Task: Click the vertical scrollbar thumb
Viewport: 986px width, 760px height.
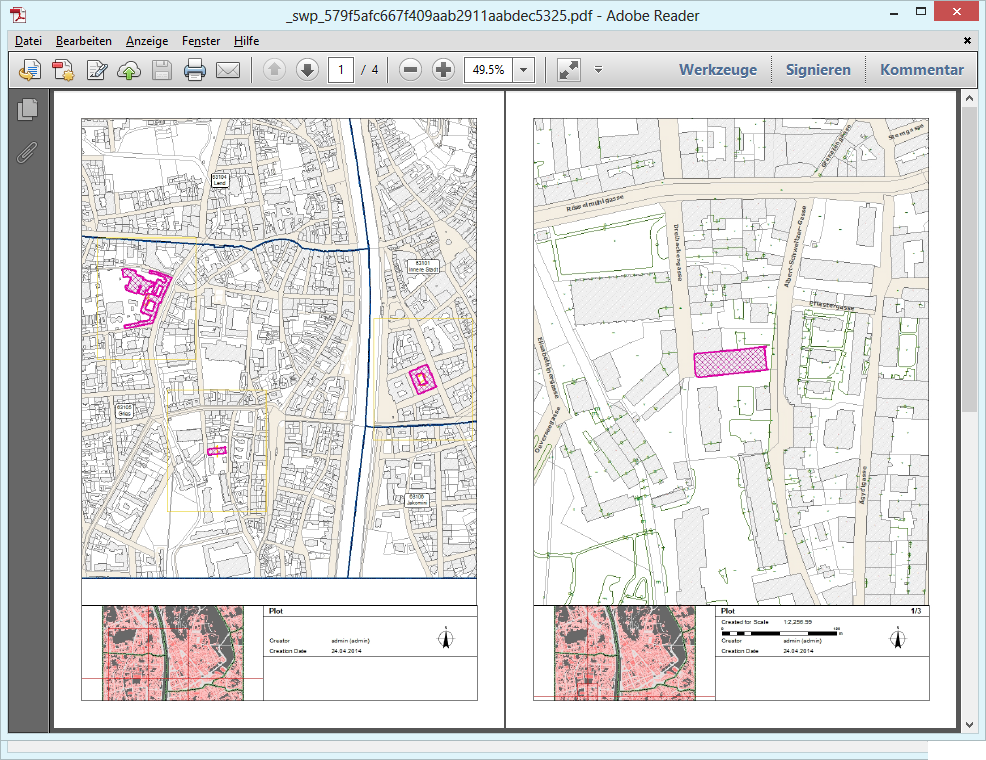Action: 969,260
